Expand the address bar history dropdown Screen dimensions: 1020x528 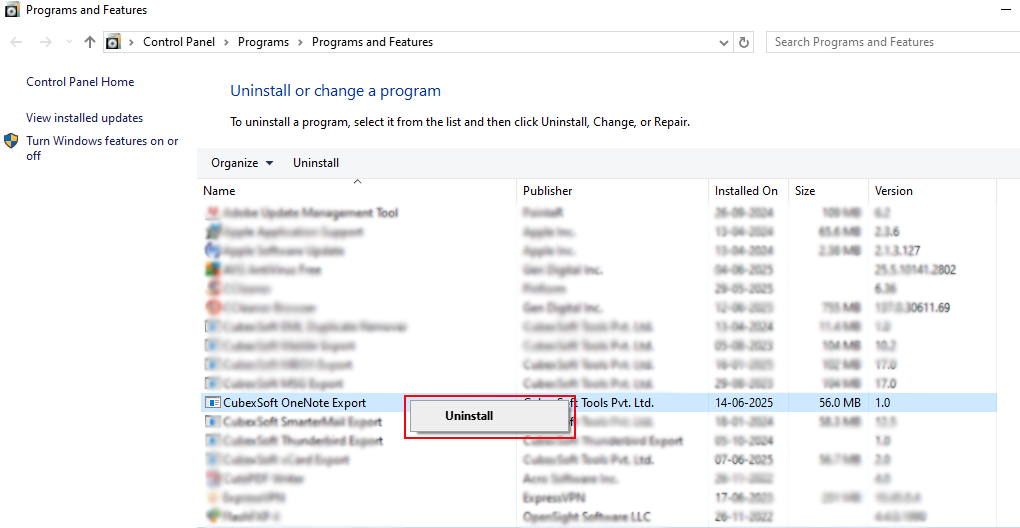tap(724, 42)
